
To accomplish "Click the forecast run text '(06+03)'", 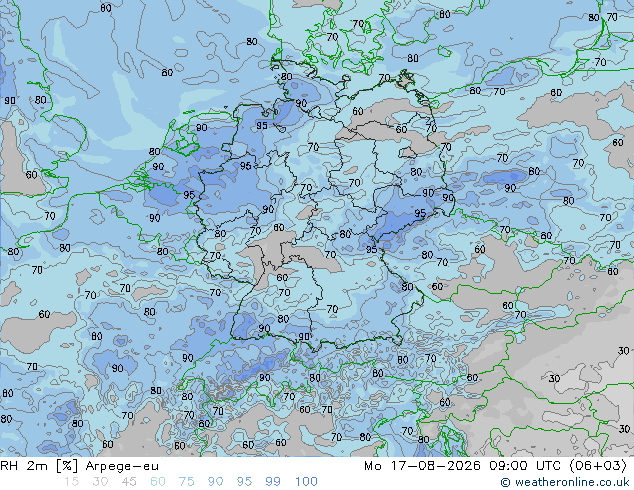I will click(598, 466).
